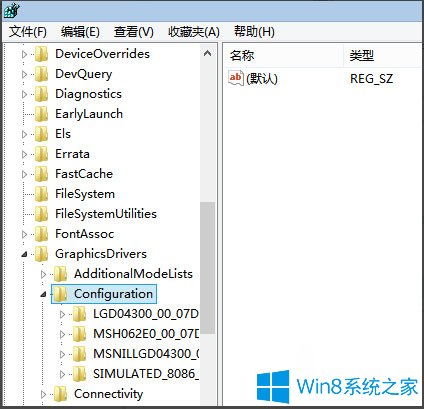The width and height of the screenshot is (424, 409).
Task: Select the Configuration folder icon
Action: coord(61,294)
